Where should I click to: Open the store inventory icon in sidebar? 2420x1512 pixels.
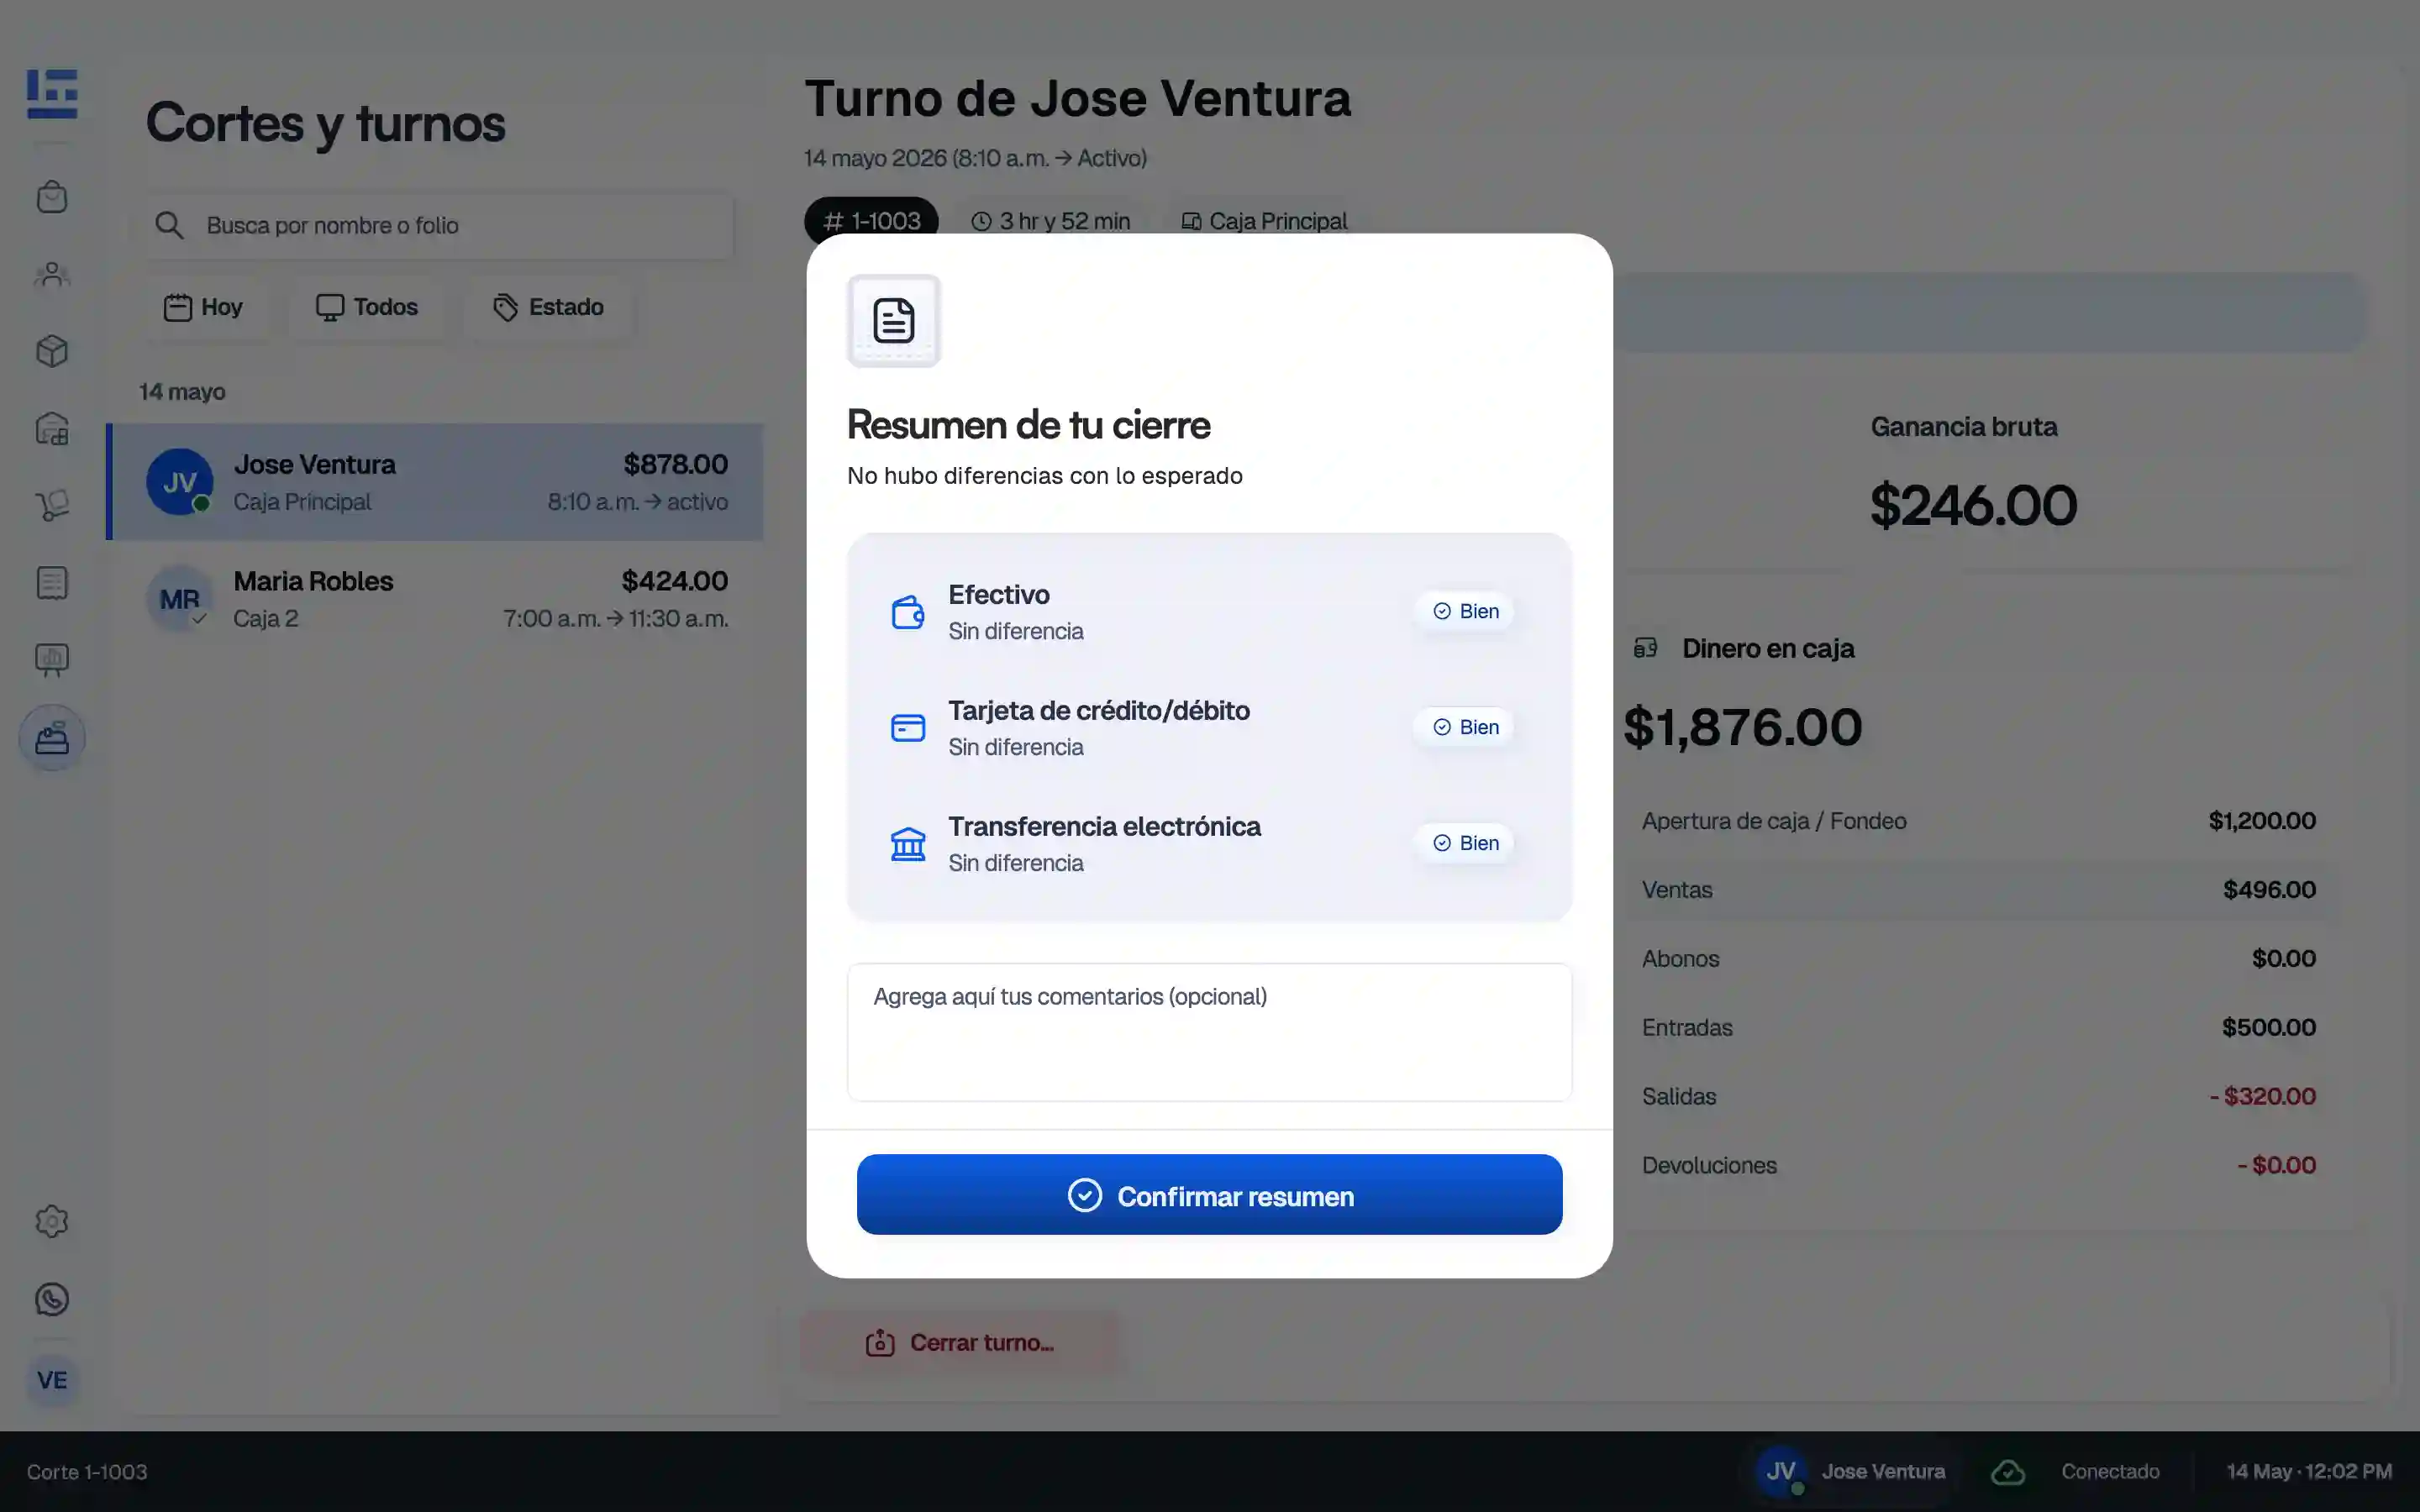click(x=52, y=429)
